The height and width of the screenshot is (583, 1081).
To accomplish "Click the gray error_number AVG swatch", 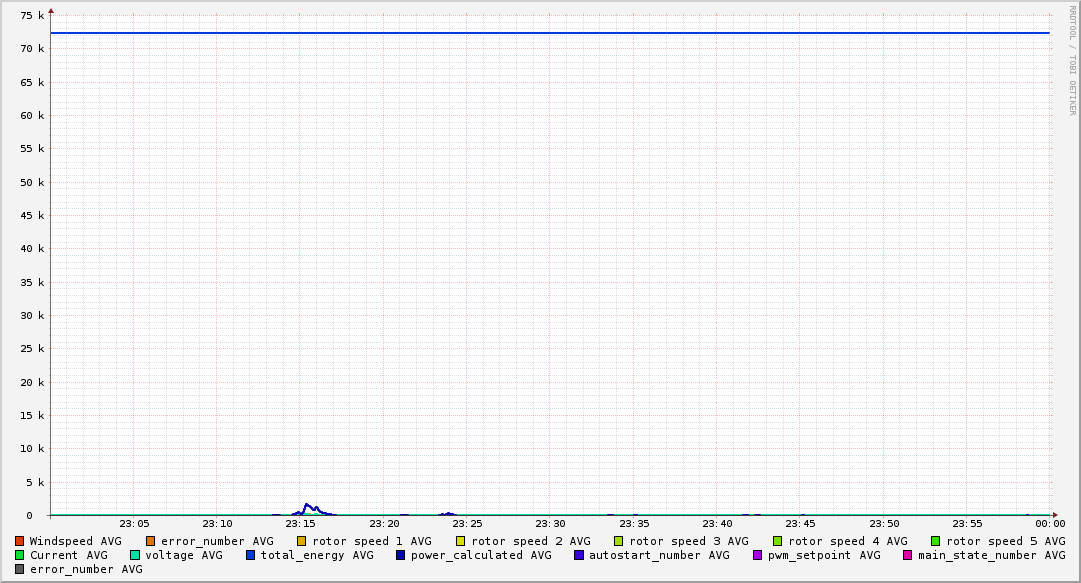I will point(20,569).
